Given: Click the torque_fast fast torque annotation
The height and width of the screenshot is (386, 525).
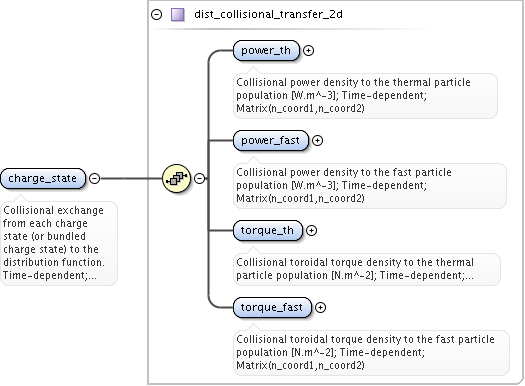Looking at the screenshot, I should click(371, 353).
